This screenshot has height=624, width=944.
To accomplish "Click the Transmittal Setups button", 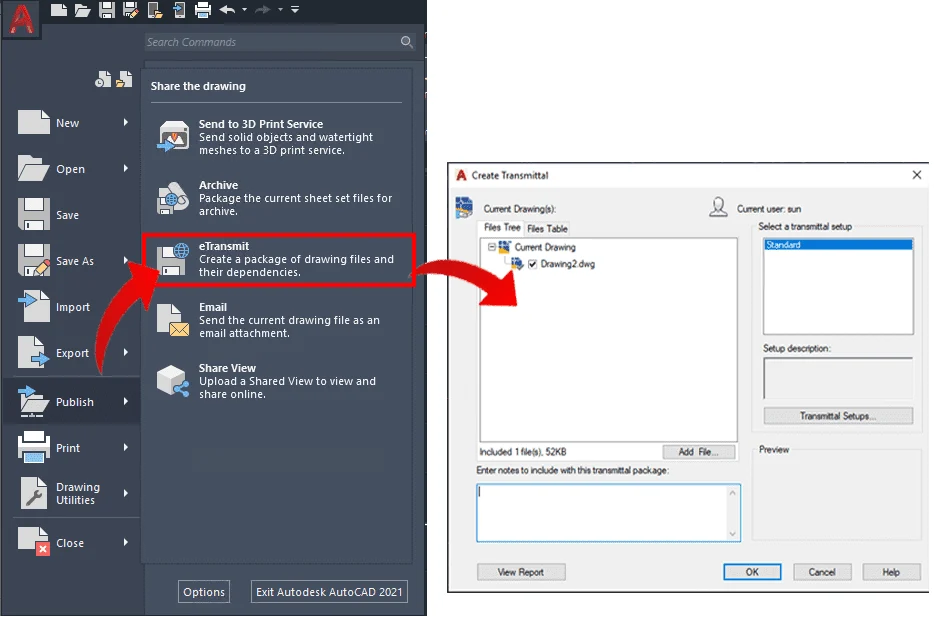I will [x=838, y=416].
